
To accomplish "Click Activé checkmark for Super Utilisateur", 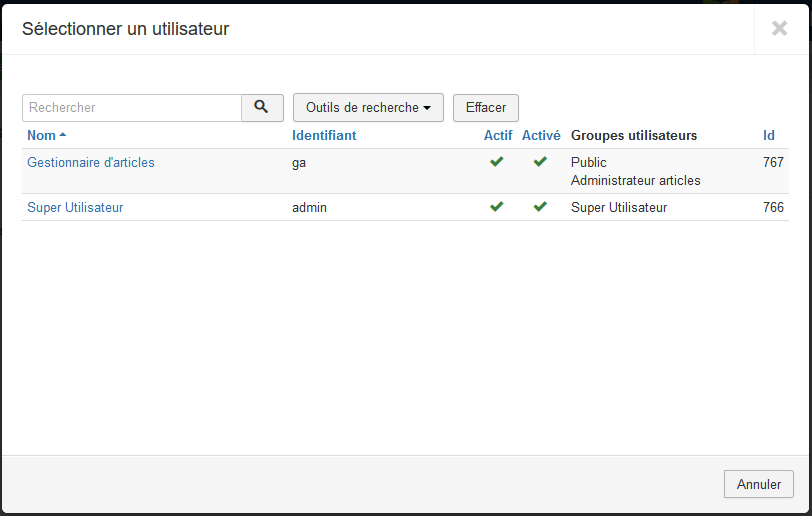I will (540, 207).
